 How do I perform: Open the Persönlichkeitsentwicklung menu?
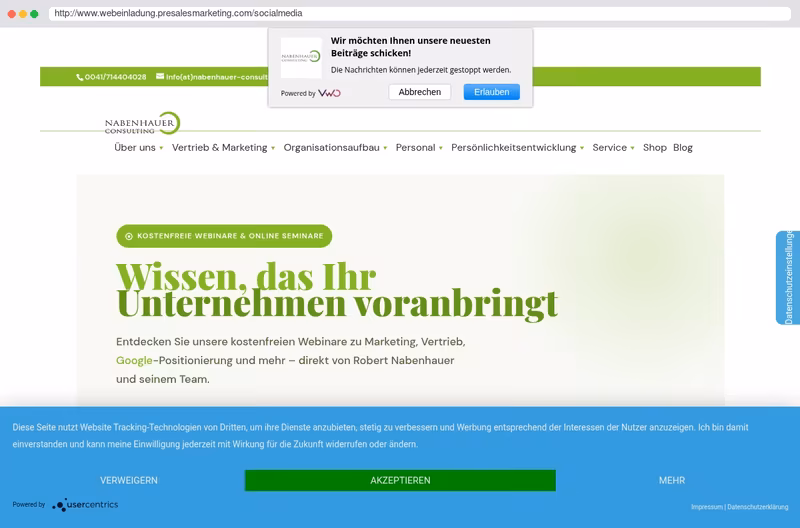coord(513,147)
